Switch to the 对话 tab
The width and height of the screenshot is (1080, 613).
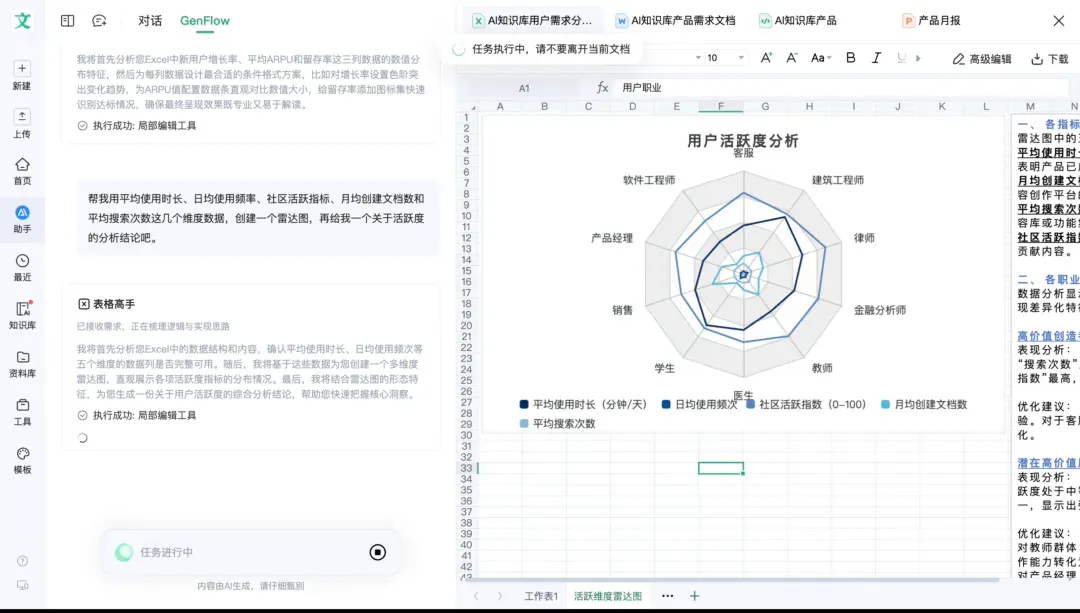149,21
